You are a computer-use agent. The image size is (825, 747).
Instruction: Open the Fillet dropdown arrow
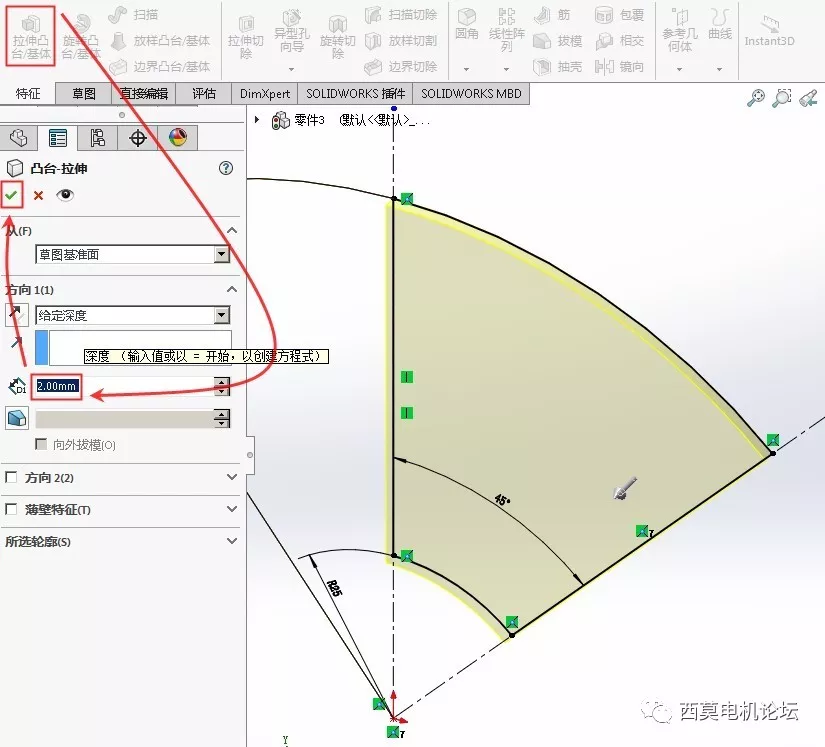[466, 69]
